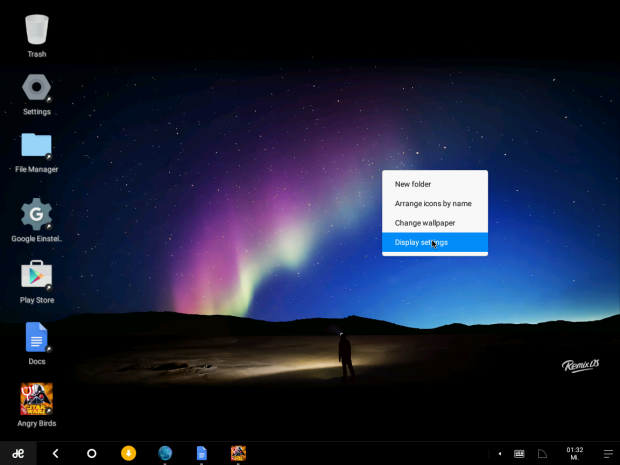This screenshot has height=465, width=620.
Task: Switch to Docs app in taskbar
Action: (202, 453)
